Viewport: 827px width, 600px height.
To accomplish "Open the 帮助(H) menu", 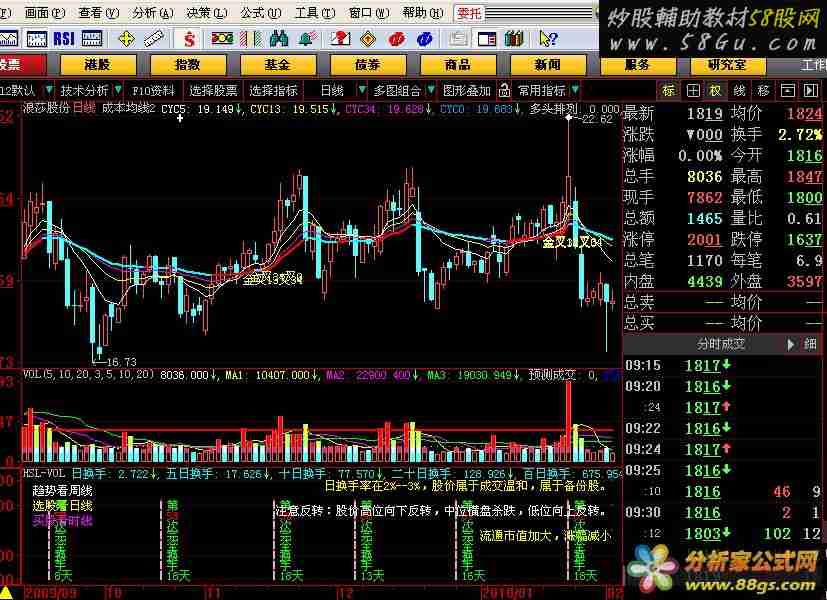I will [x=423, y=13].
